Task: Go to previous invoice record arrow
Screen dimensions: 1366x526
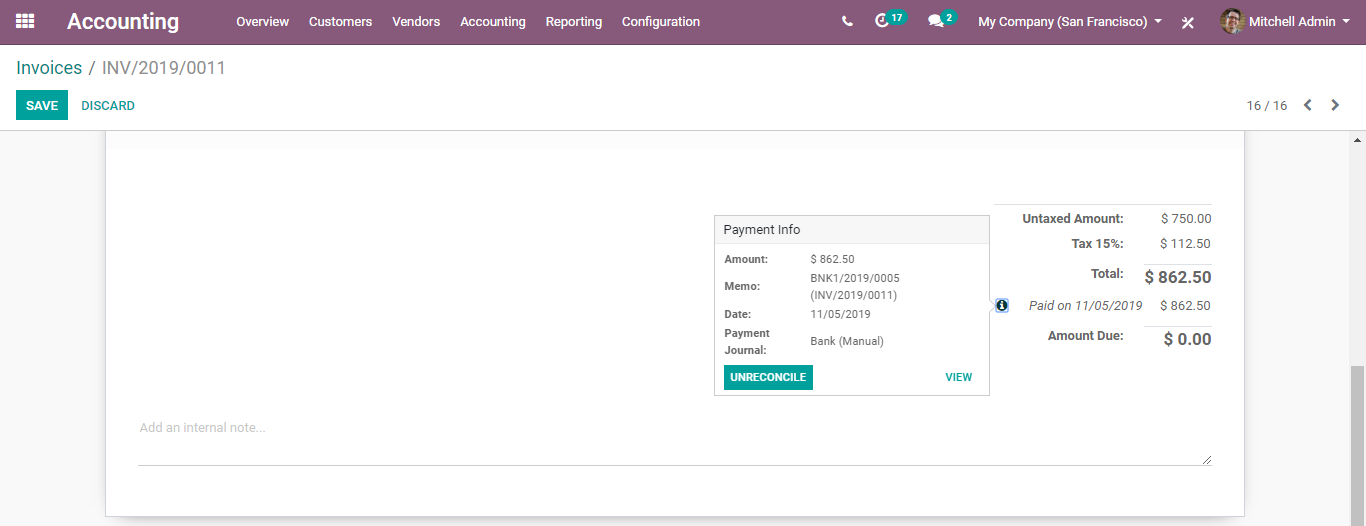Action: [1307, 105]
